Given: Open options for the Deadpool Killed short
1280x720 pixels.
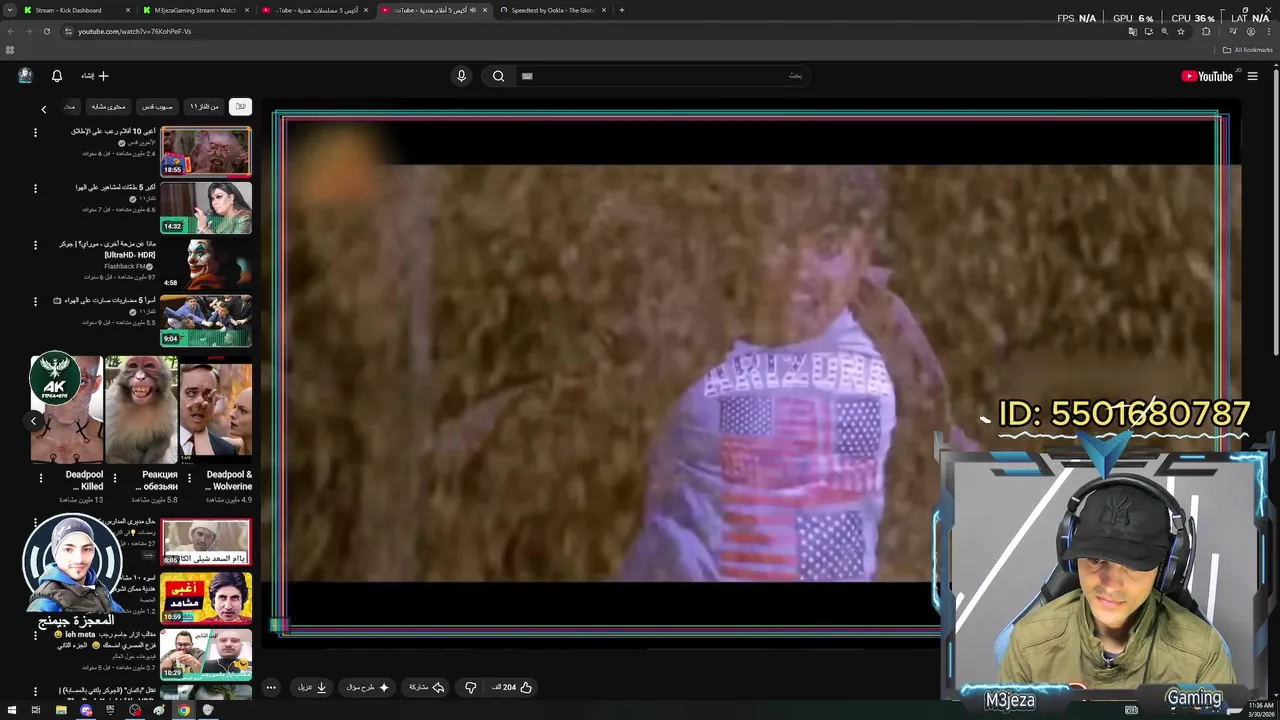Looking at the screenshot, I should click(40, 478).
